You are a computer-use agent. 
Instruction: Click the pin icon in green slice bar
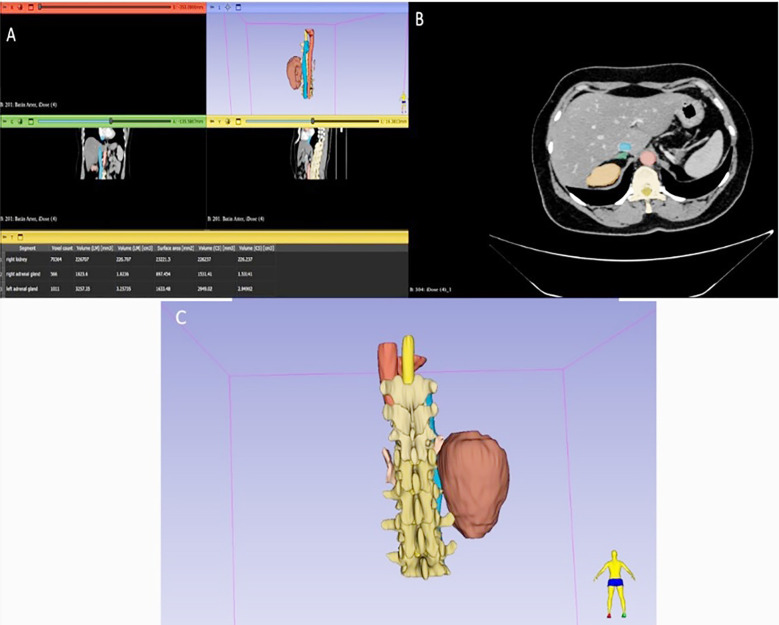pos(5,121)
